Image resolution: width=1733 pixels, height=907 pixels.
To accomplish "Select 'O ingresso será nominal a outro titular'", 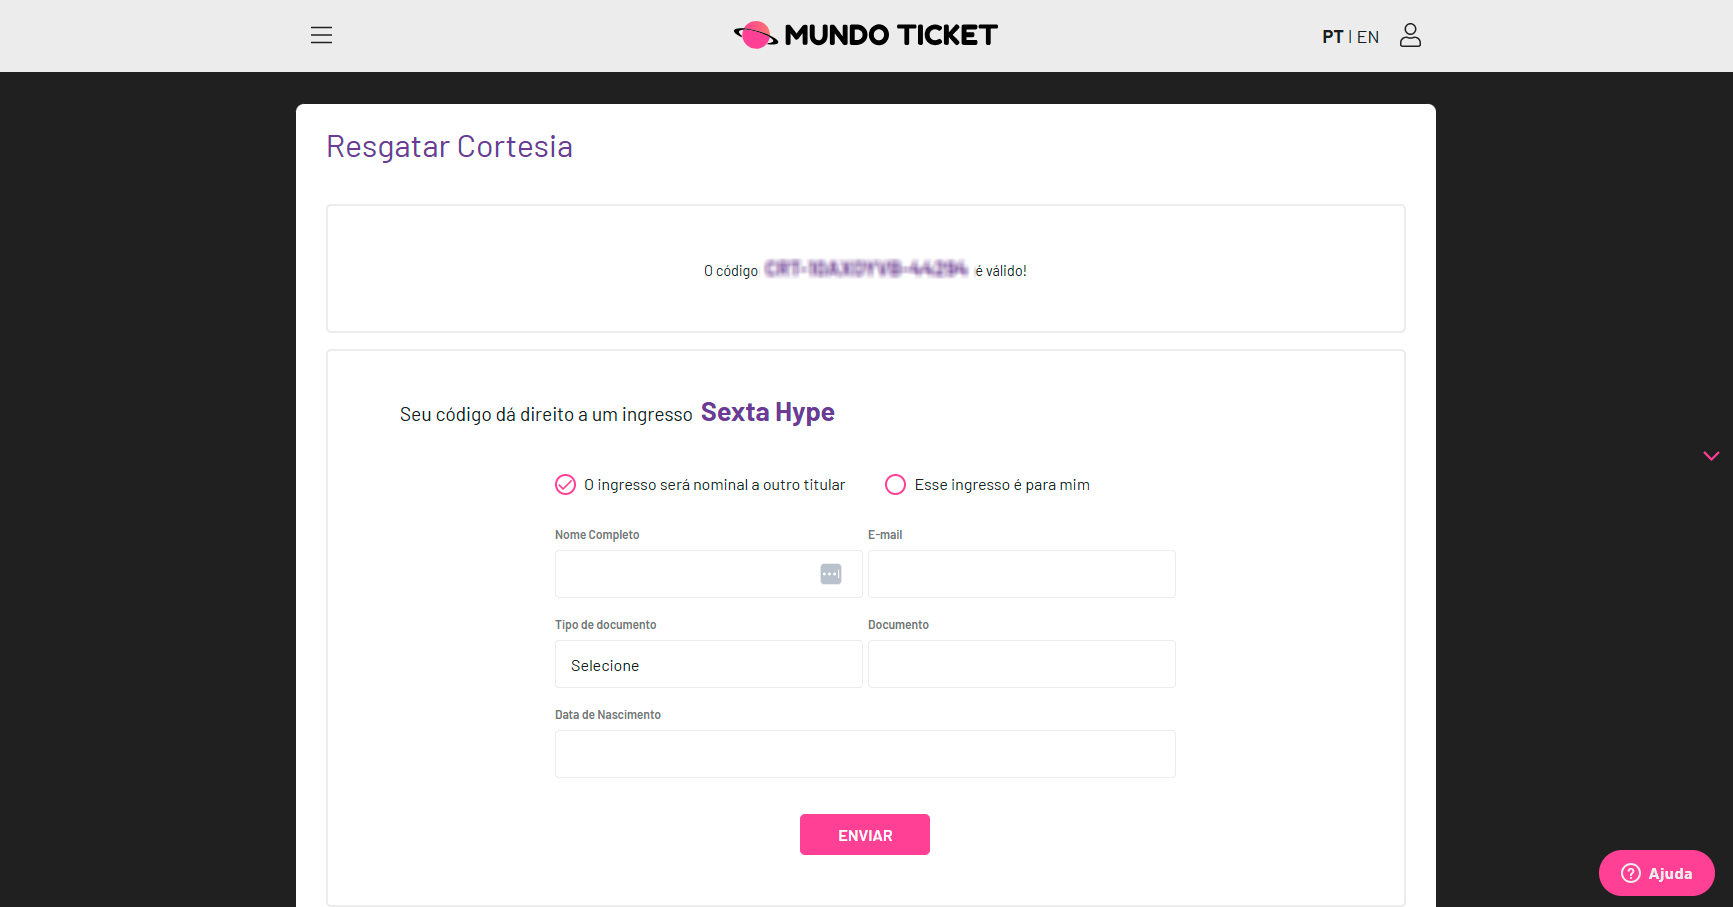I will [x=566, y=485].
